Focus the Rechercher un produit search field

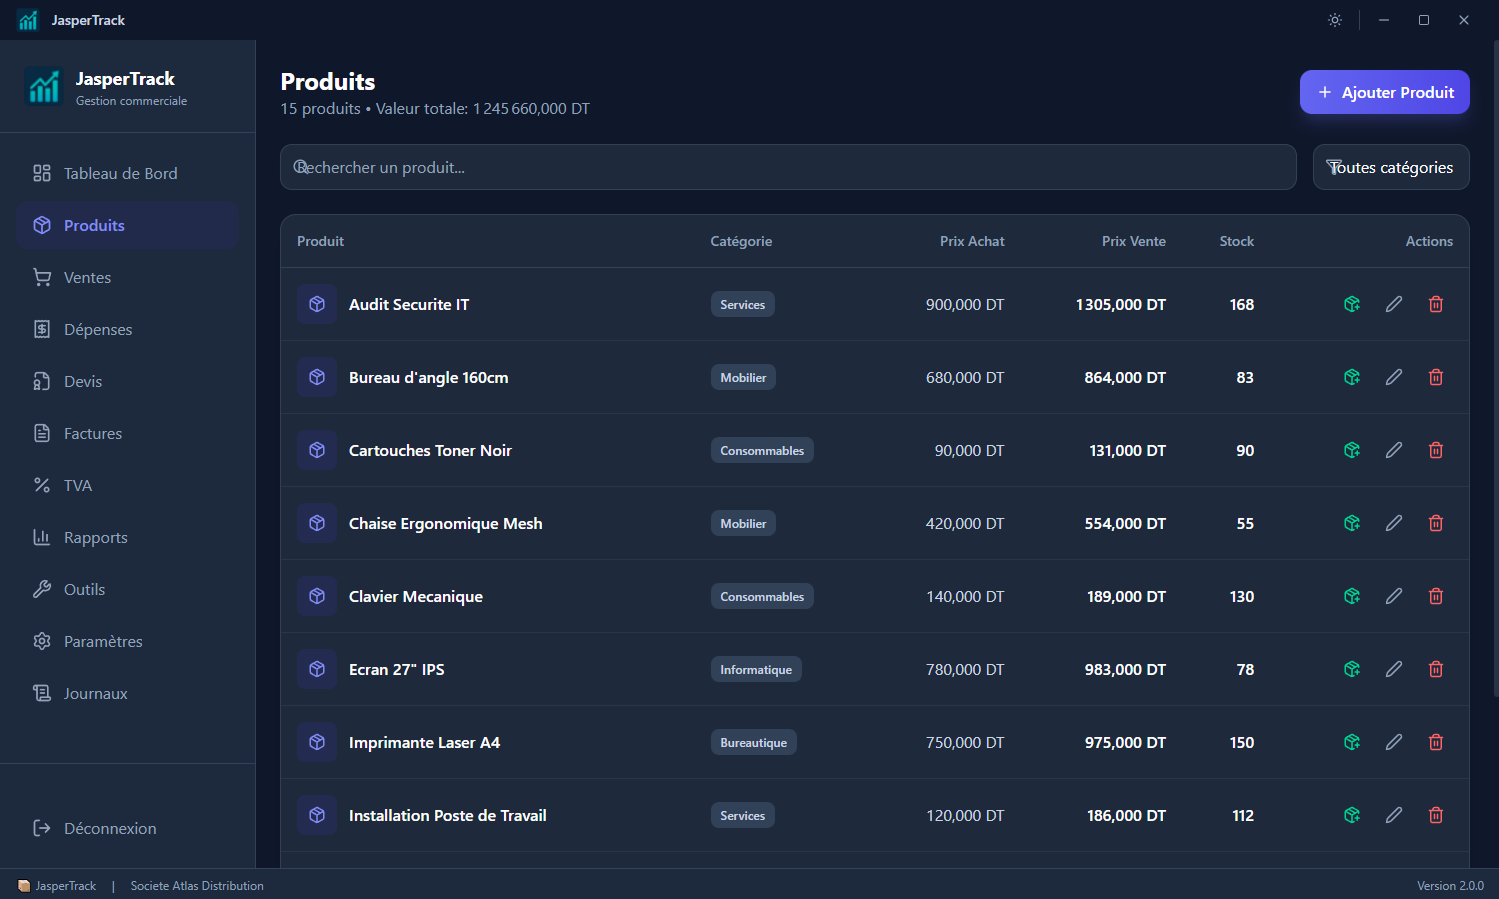click(x=788, y=167)
